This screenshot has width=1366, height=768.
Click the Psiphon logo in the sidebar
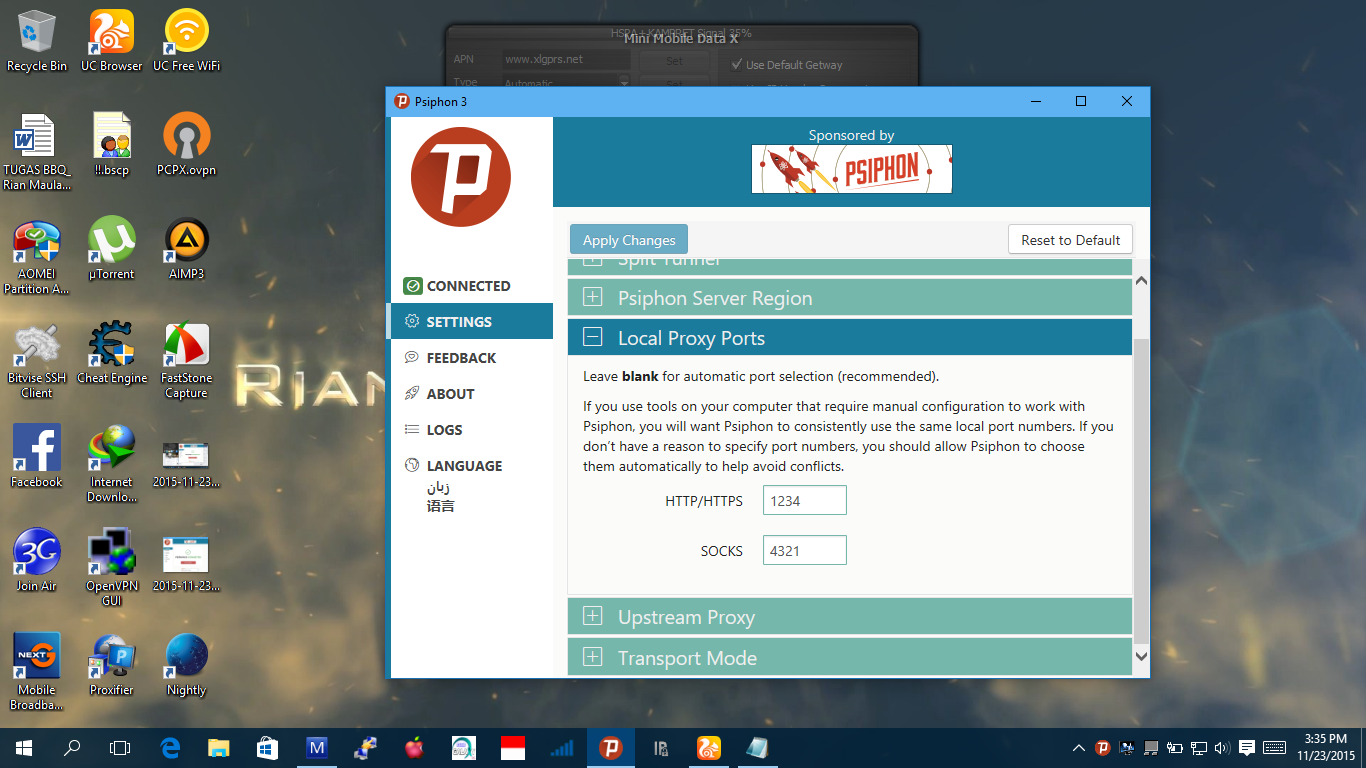(461, 177)
